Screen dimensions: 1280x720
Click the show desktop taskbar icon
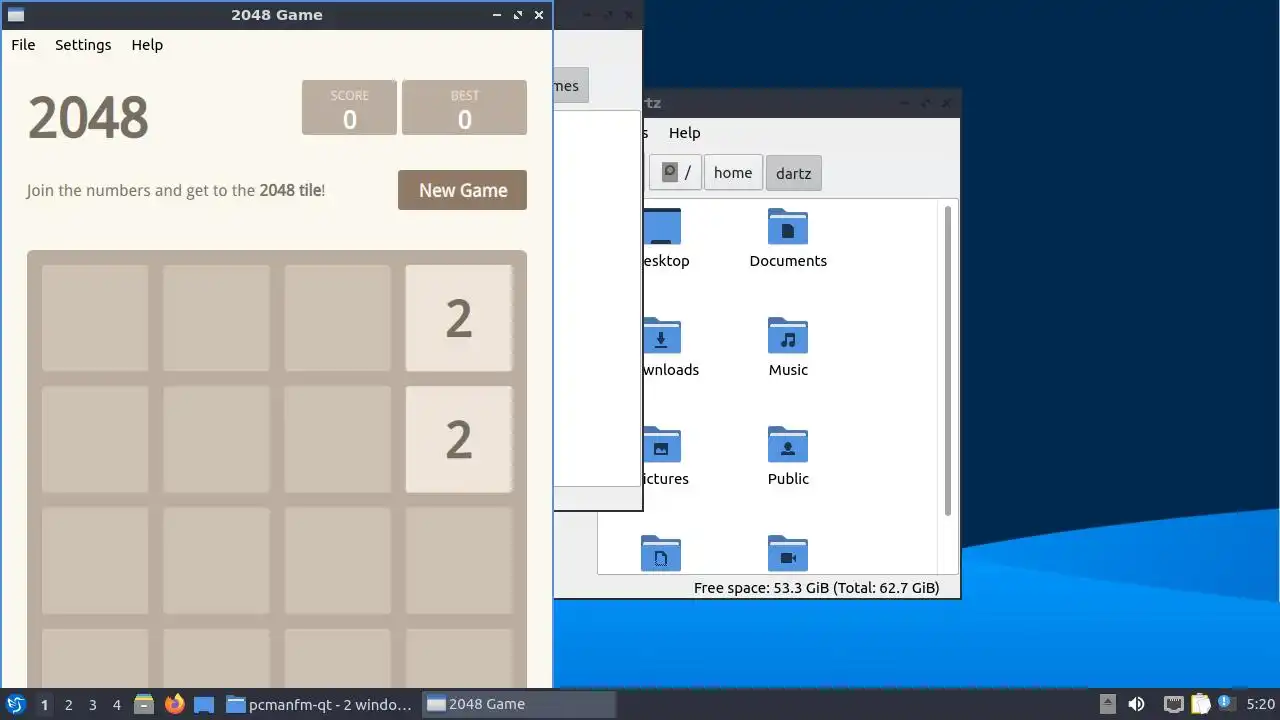[204, 704]
